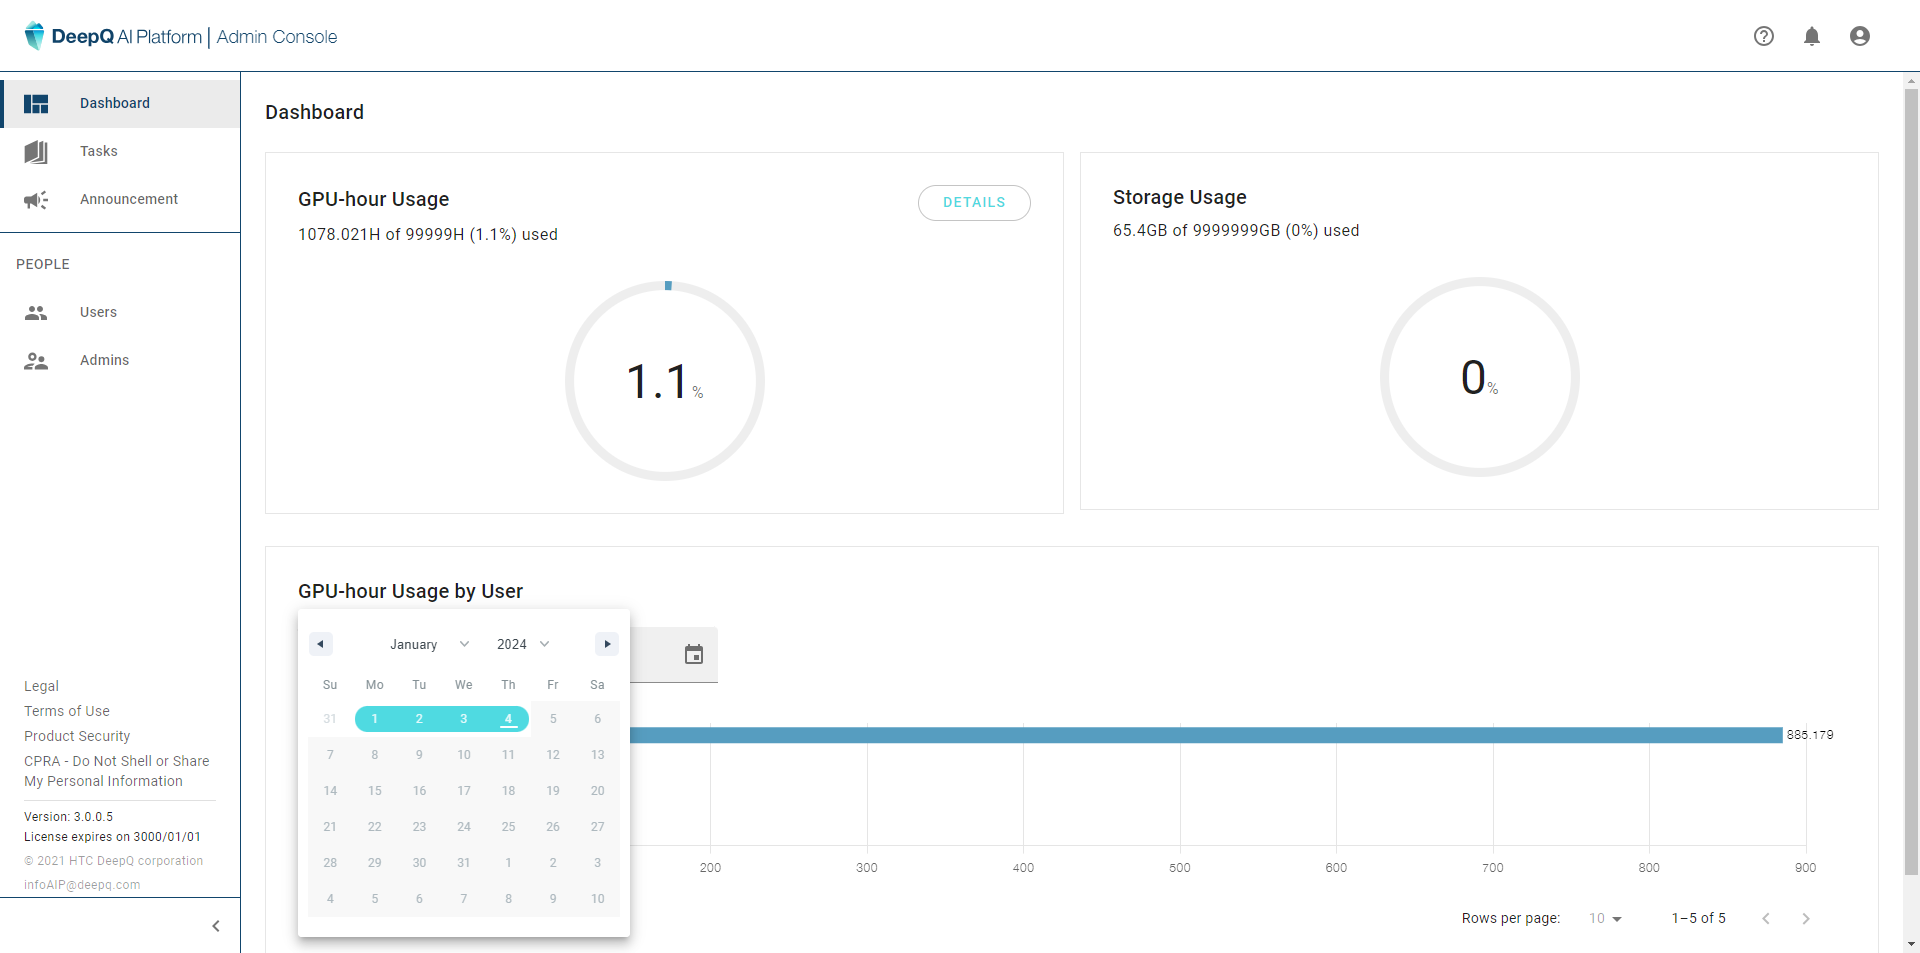Image resolution: width=1920 pixels, height=953 pixels.
Task: Select January 15 in the calendar
Action: (x=375, y=791)
